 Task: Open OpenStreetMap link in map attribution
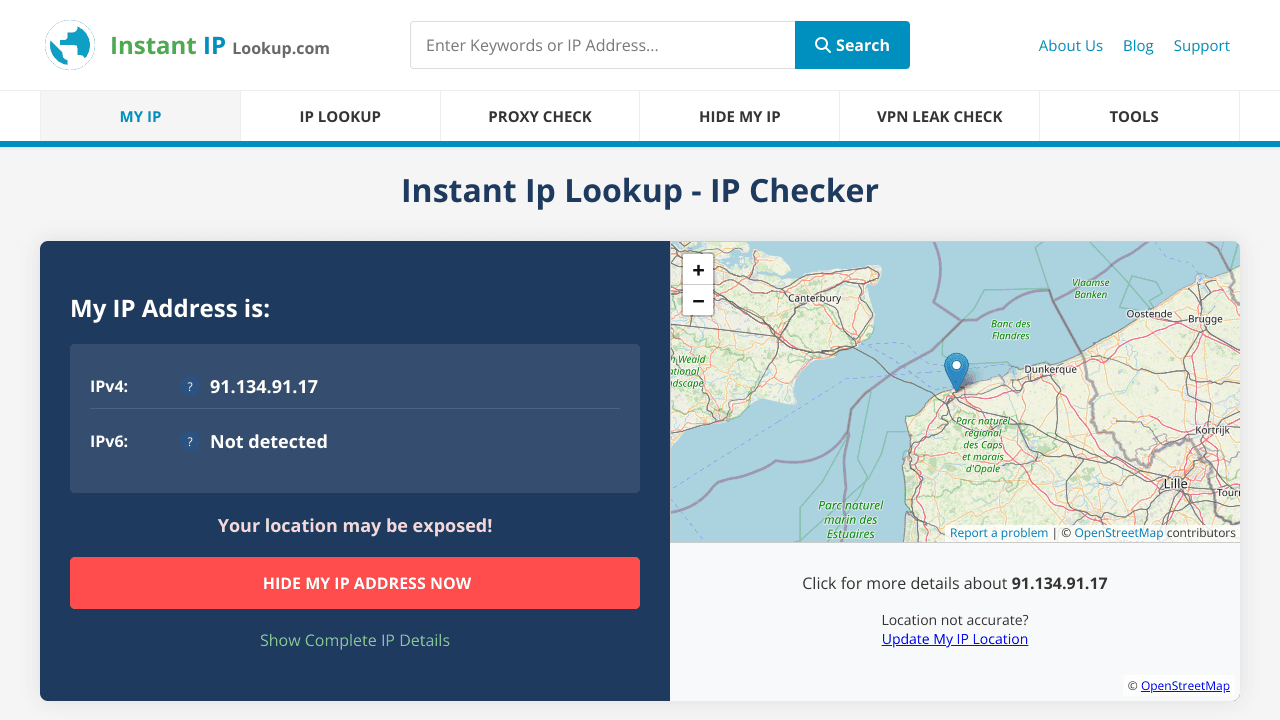tap(1119, 533)
